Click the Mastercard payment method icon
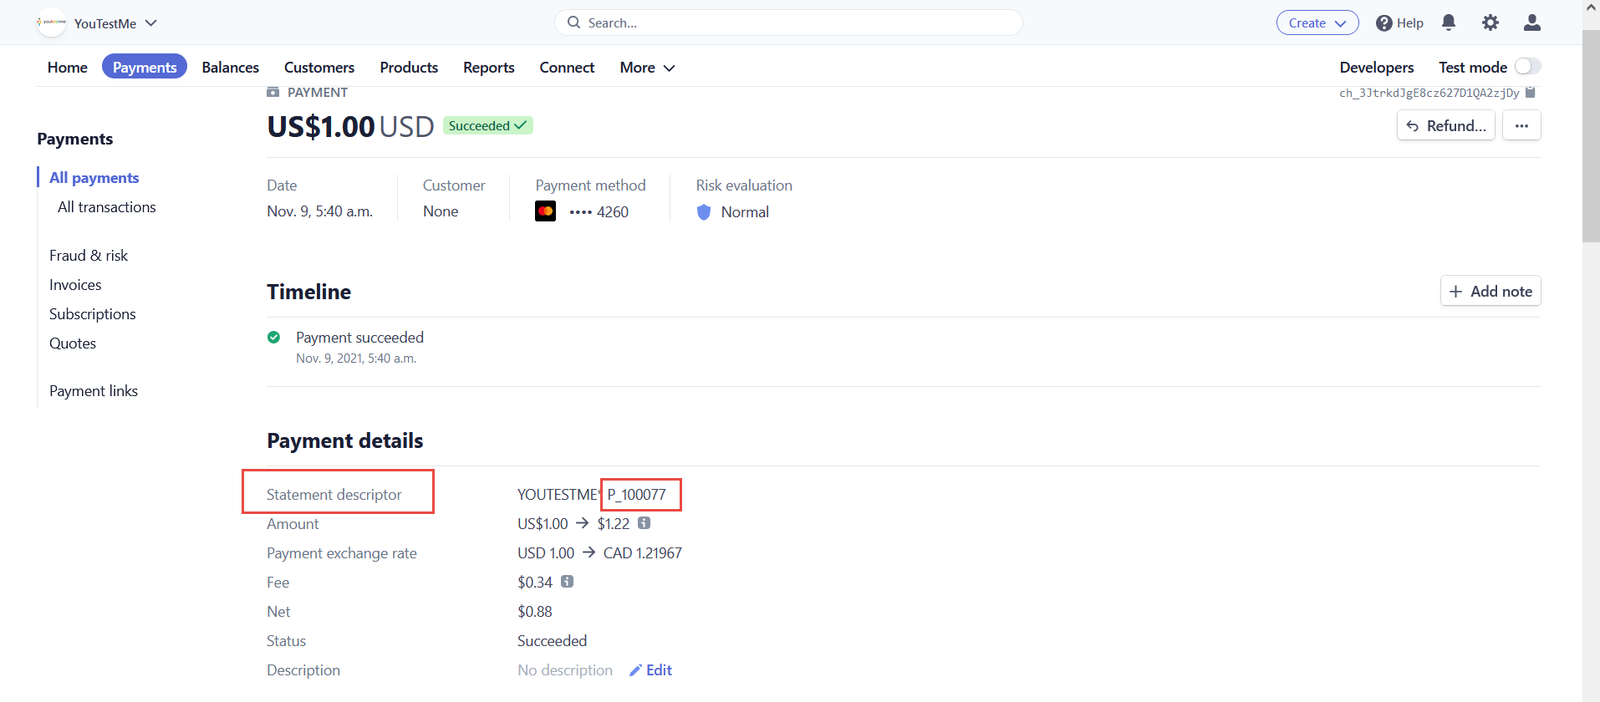 tap(545, 212)
